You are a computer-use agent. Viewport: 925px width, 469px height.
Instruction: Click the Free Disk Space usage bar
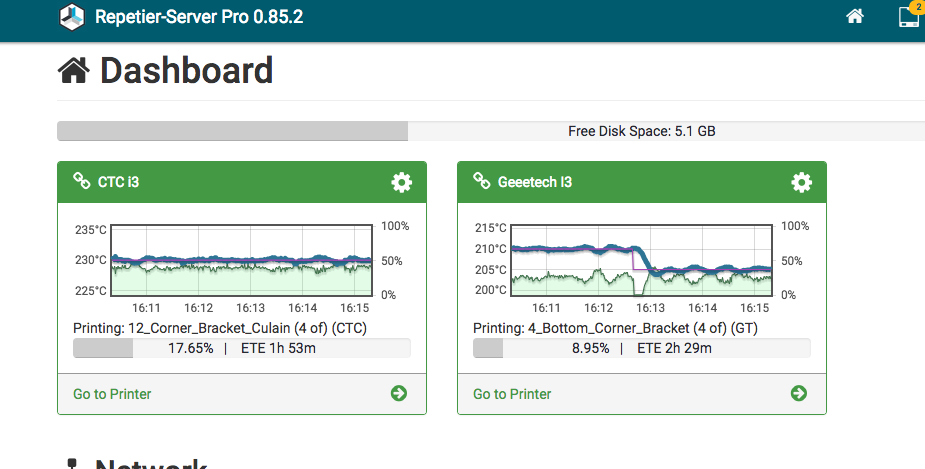pos(490,131)
